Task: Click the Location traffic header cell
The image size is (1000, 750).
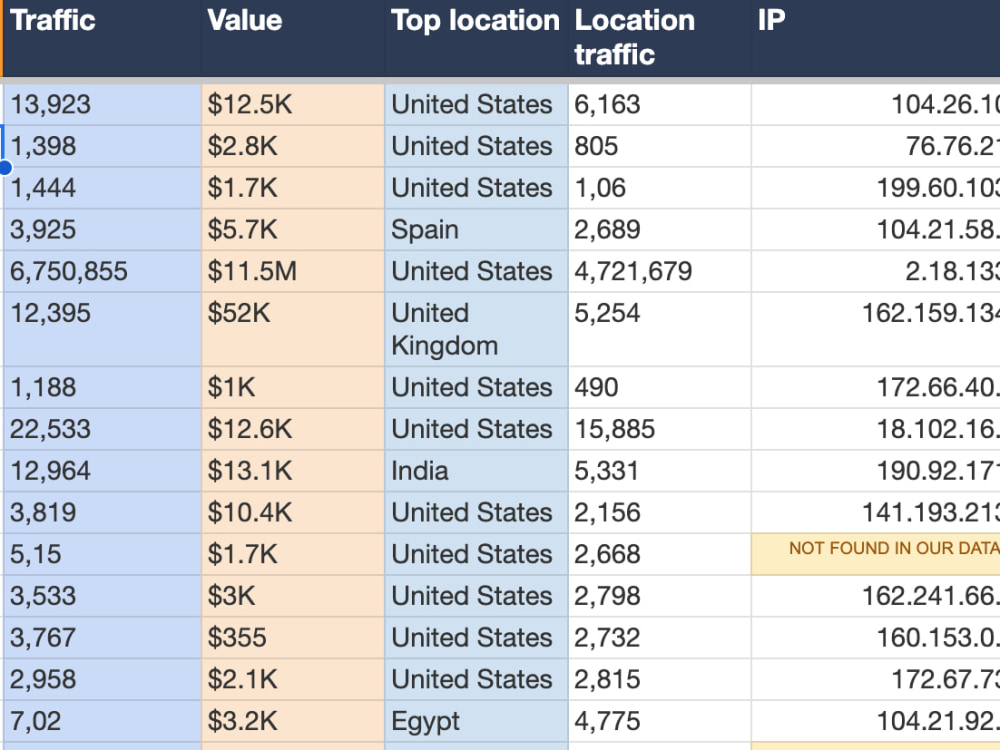Action: 659,38
